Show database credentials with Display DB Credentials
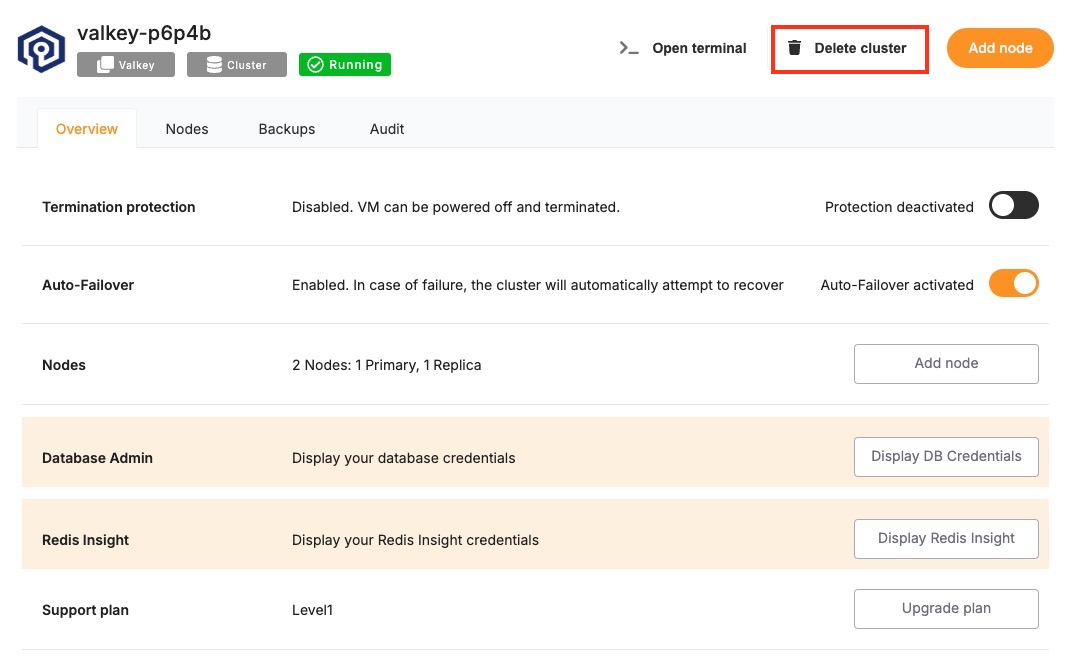1070x662 pixels. pos(945,457)
